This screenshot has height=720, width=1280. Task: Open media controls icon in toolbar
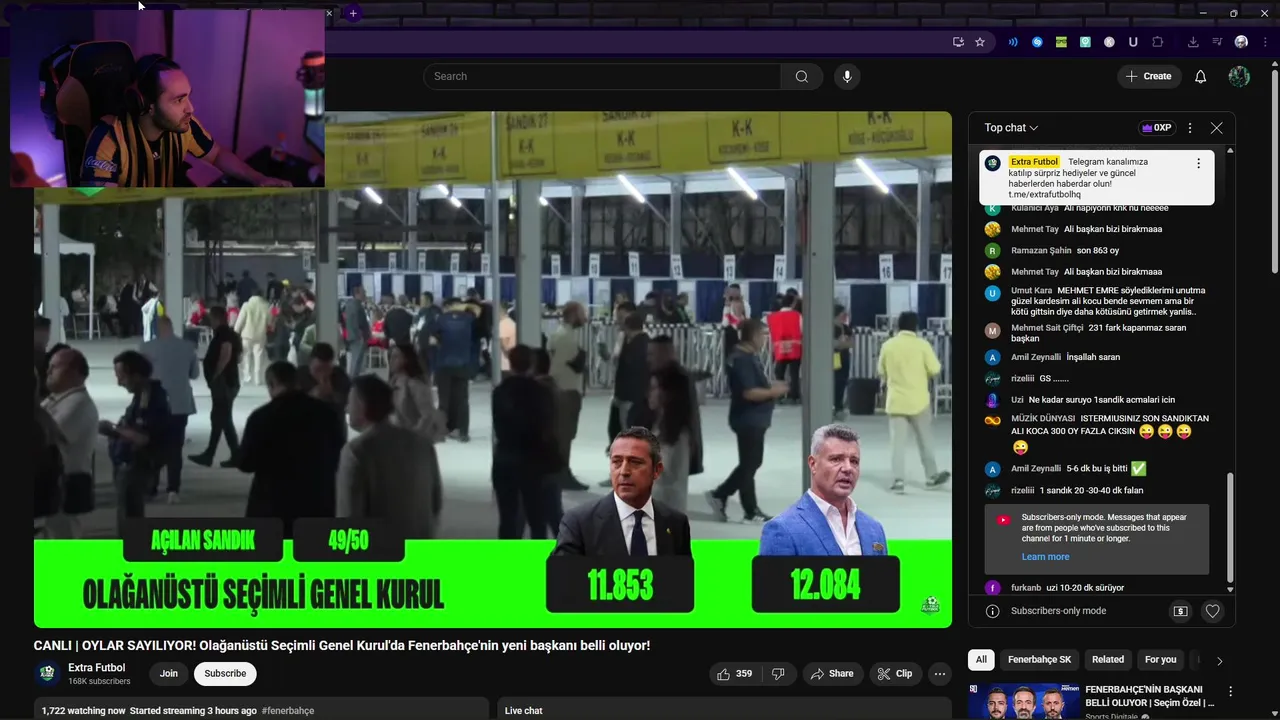[x=1217, y=42]
